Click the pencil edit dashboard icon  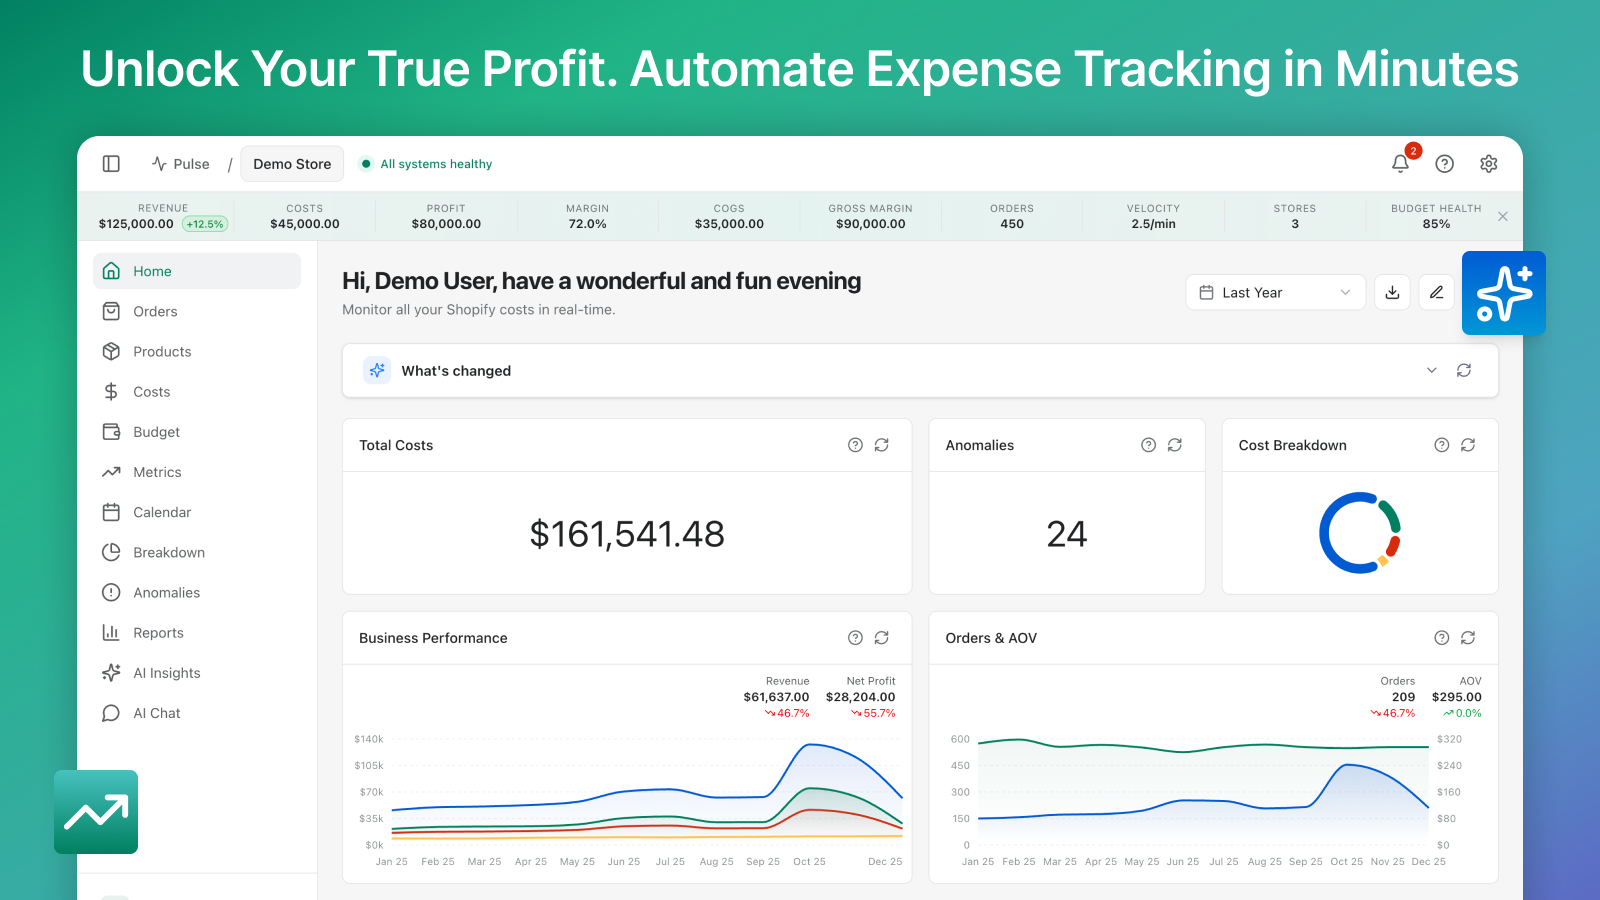pyautogui.click(x=1436, y=292)
